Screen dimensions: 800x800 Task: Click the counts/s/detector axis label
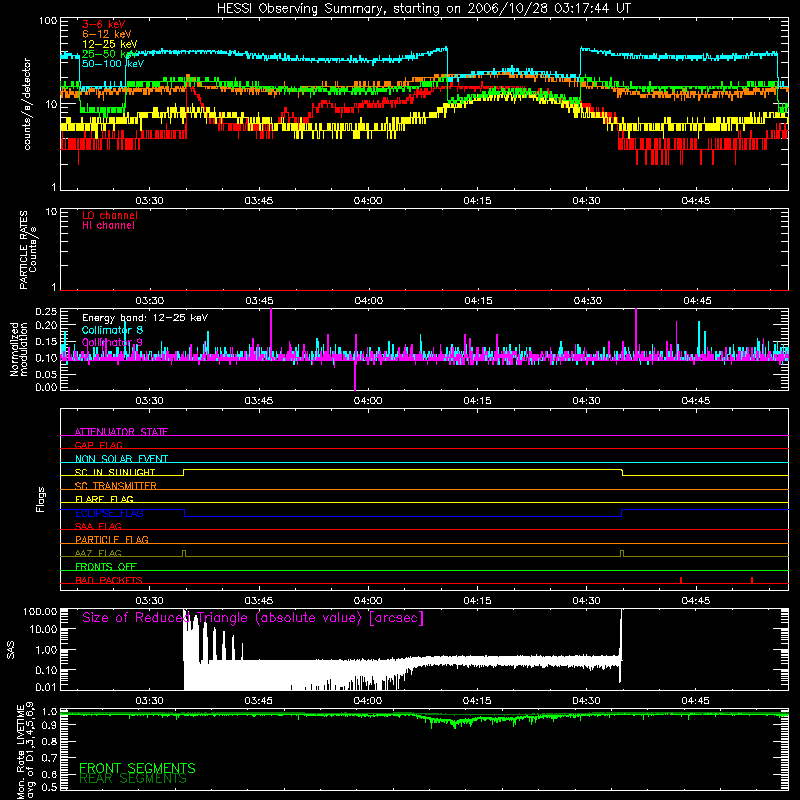click(x=27, y=104)
